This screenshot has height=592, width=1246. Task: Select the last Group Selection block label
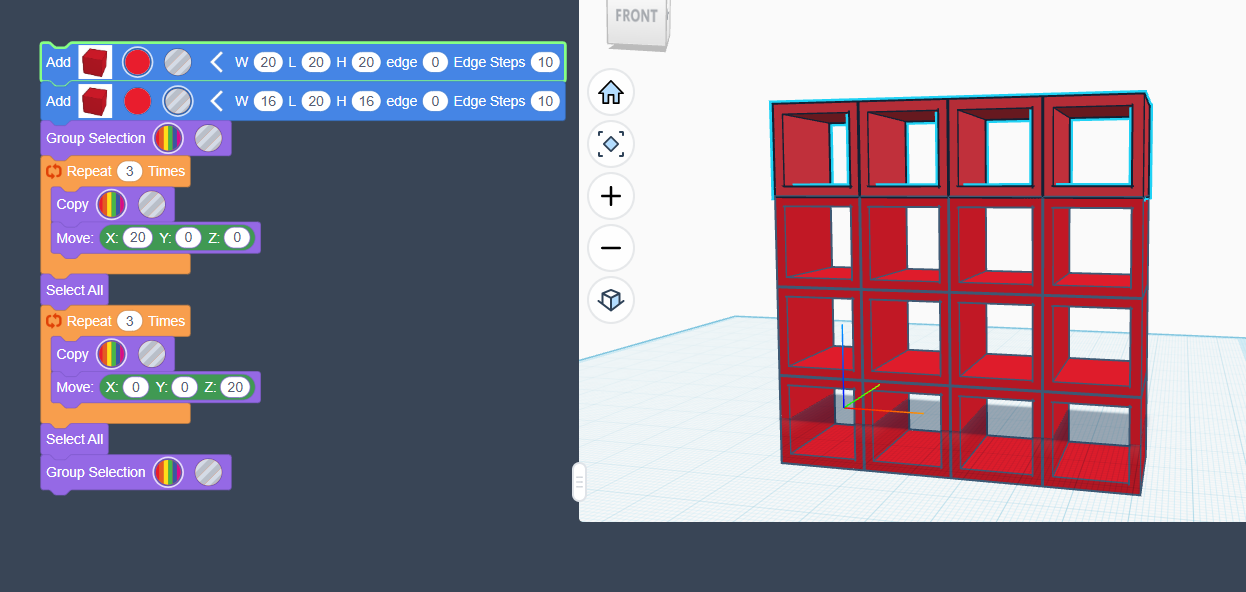coord(95,472)
